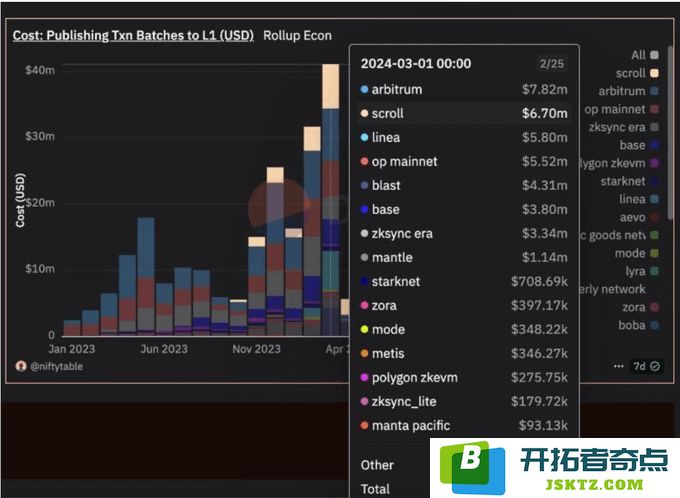
Task: Click the scroll legend color swatch
Action: click(x=654, y=73)
